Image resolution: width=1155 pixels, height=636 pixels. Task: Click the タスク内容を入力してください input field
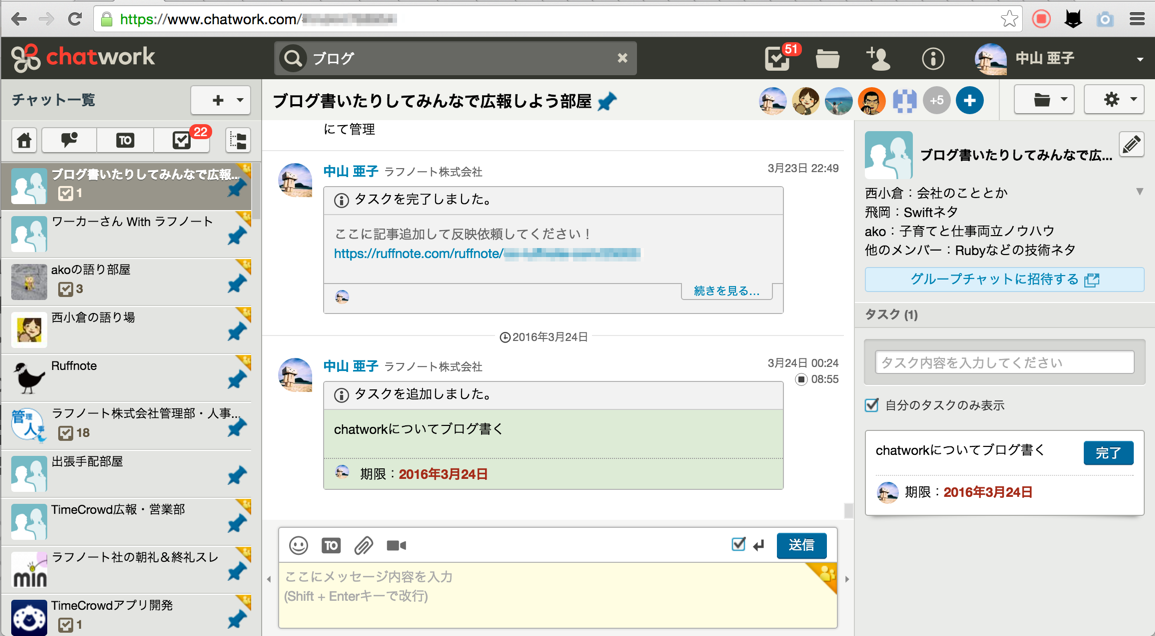pyautogui.click(x=1004, y=362)
